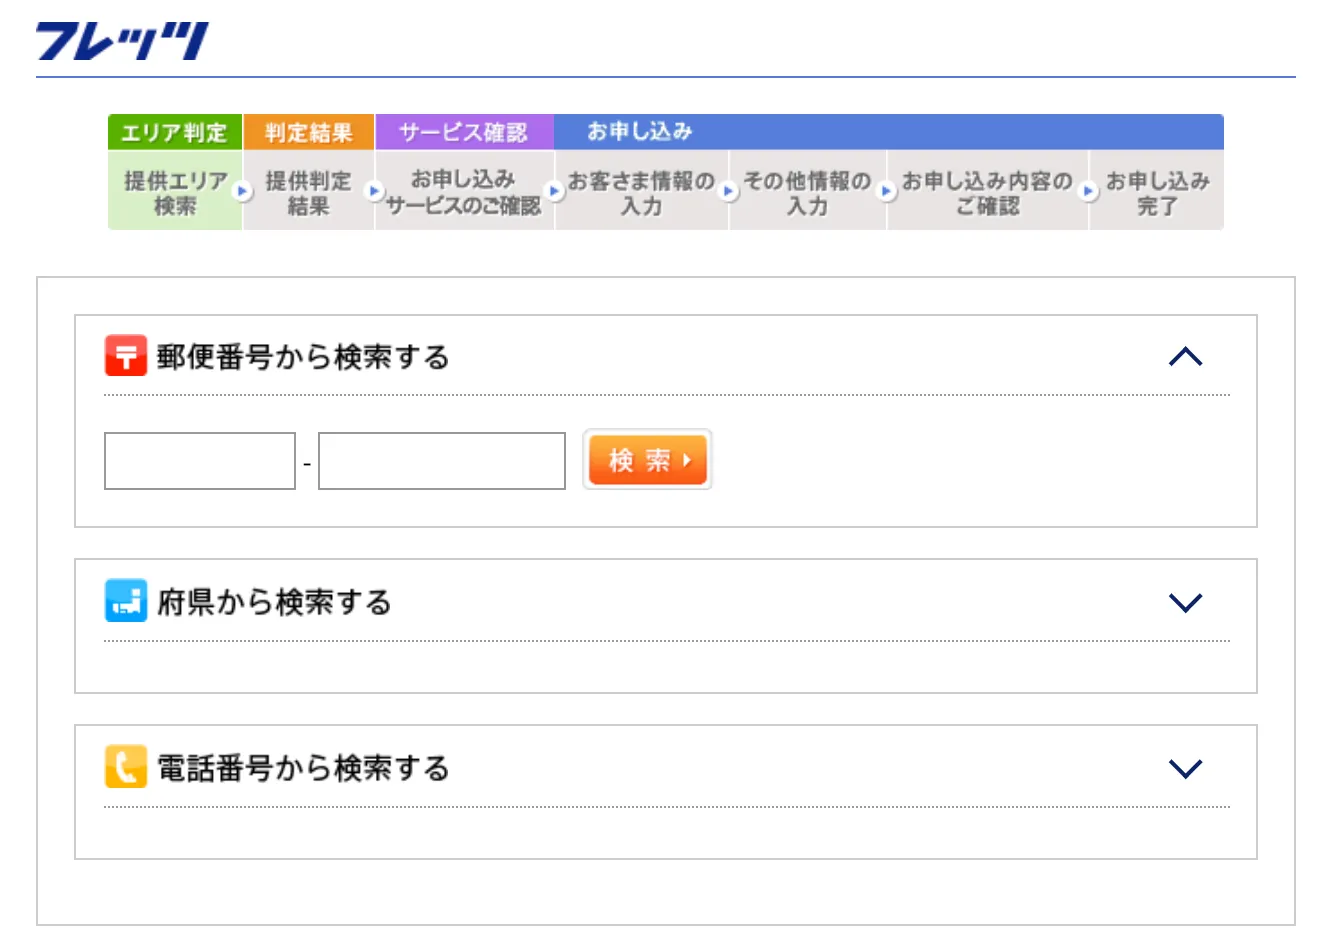Click the お客さま情報の入力 step
The height and width of the screenshot is (952, 1322).
point(641,192)
